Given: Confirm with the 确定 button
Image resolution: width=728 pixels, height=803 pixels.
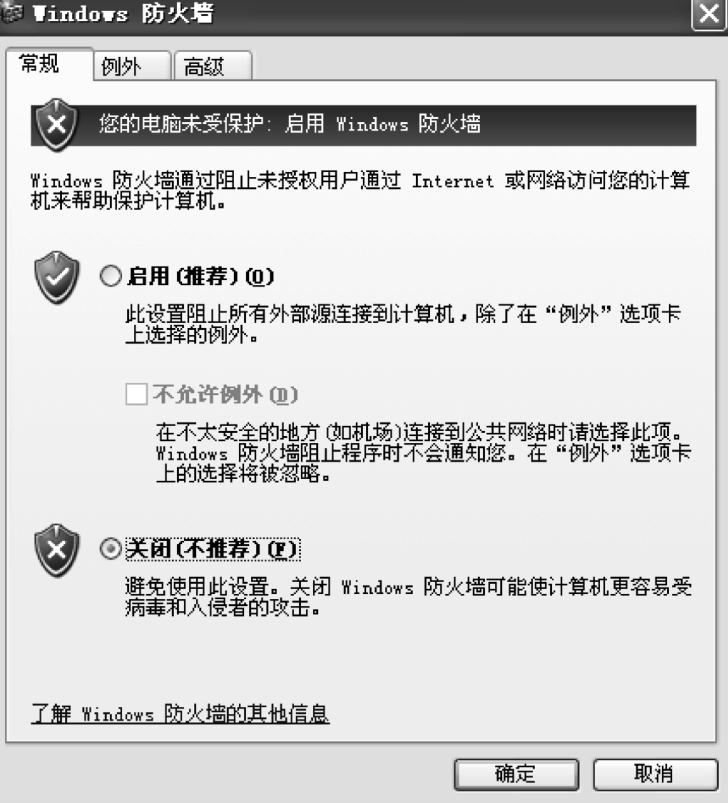Looking at the screenshot, I should pyautogui.click(x=516, y=774).
